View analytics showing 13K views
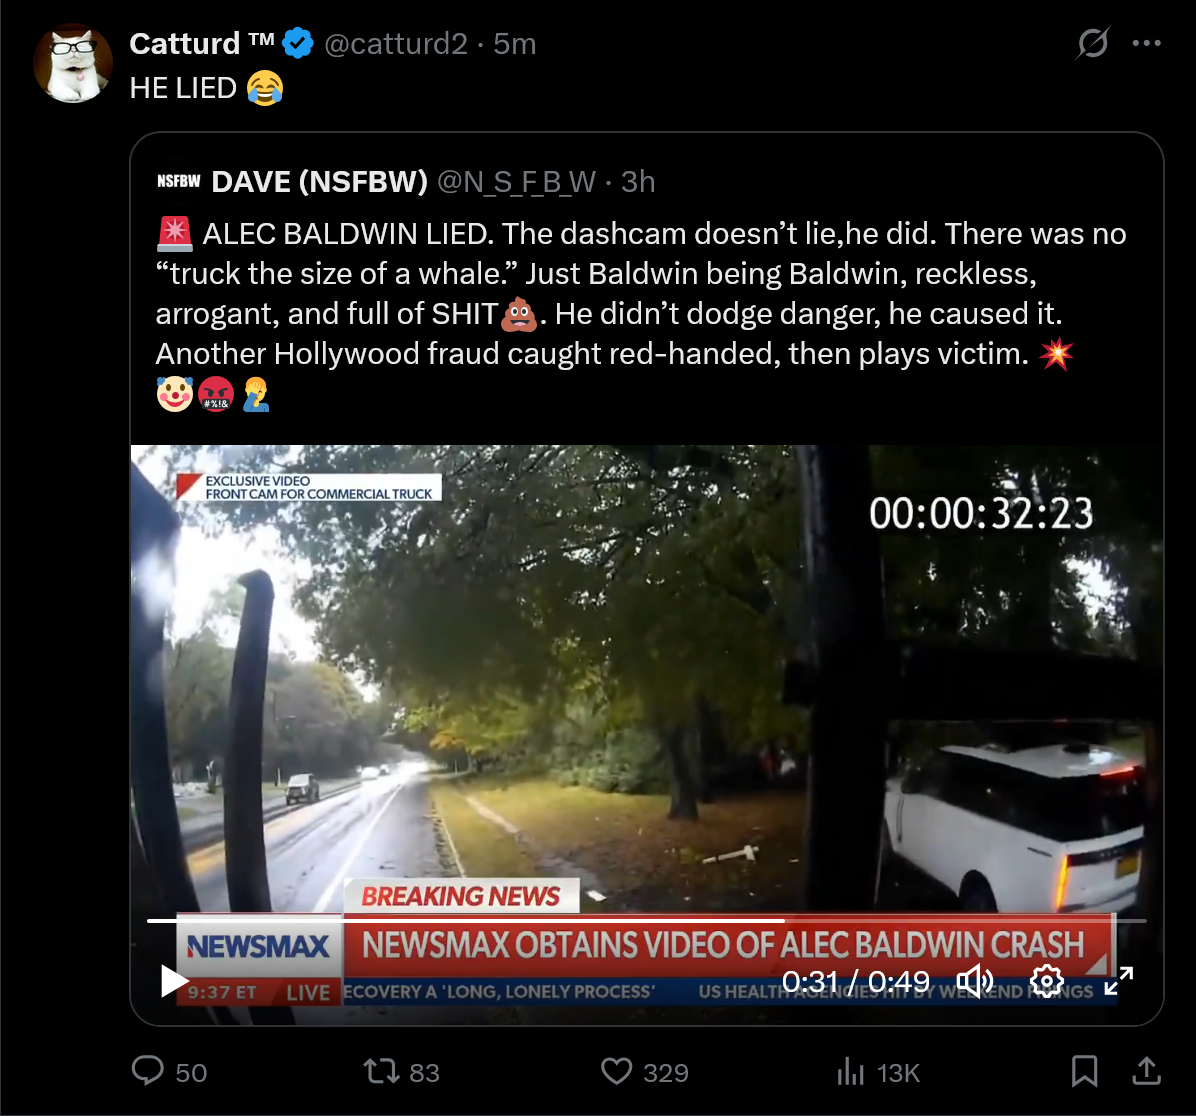This screenshot has width=1196, height=1116. coord(878,1072)
